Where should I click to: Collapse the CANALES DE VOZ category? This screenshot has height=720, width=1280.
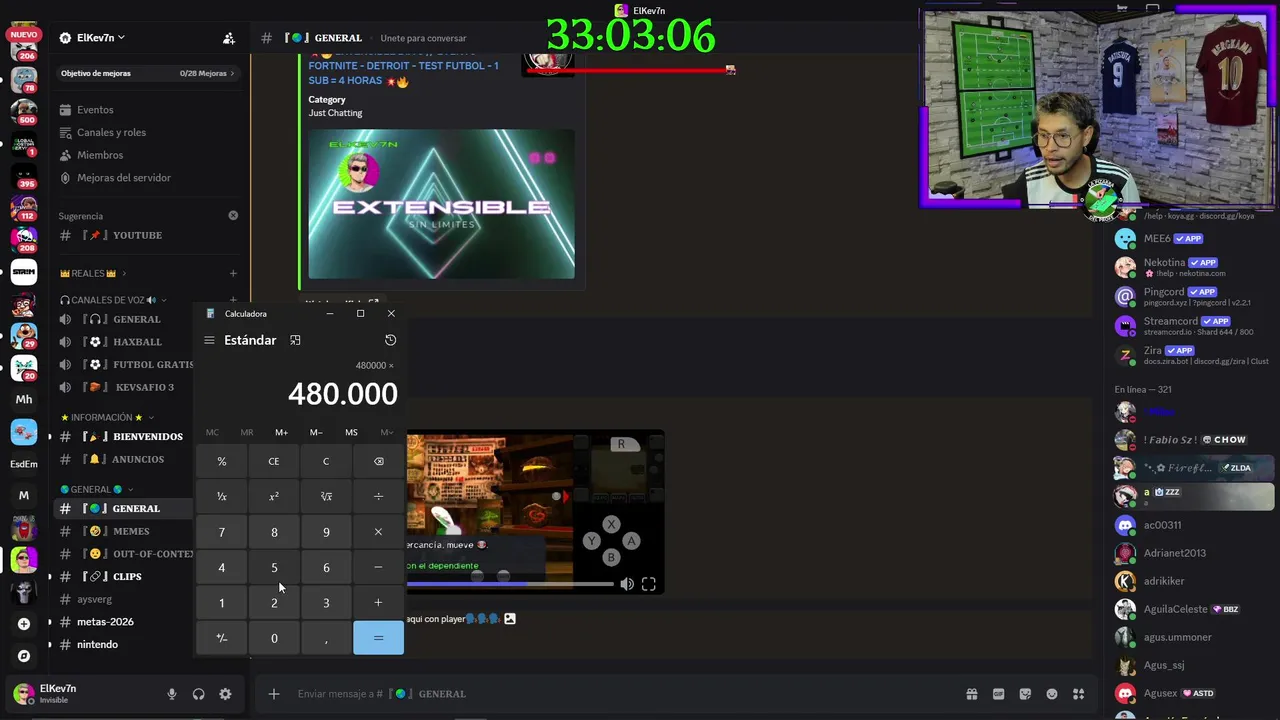point(109,300)
